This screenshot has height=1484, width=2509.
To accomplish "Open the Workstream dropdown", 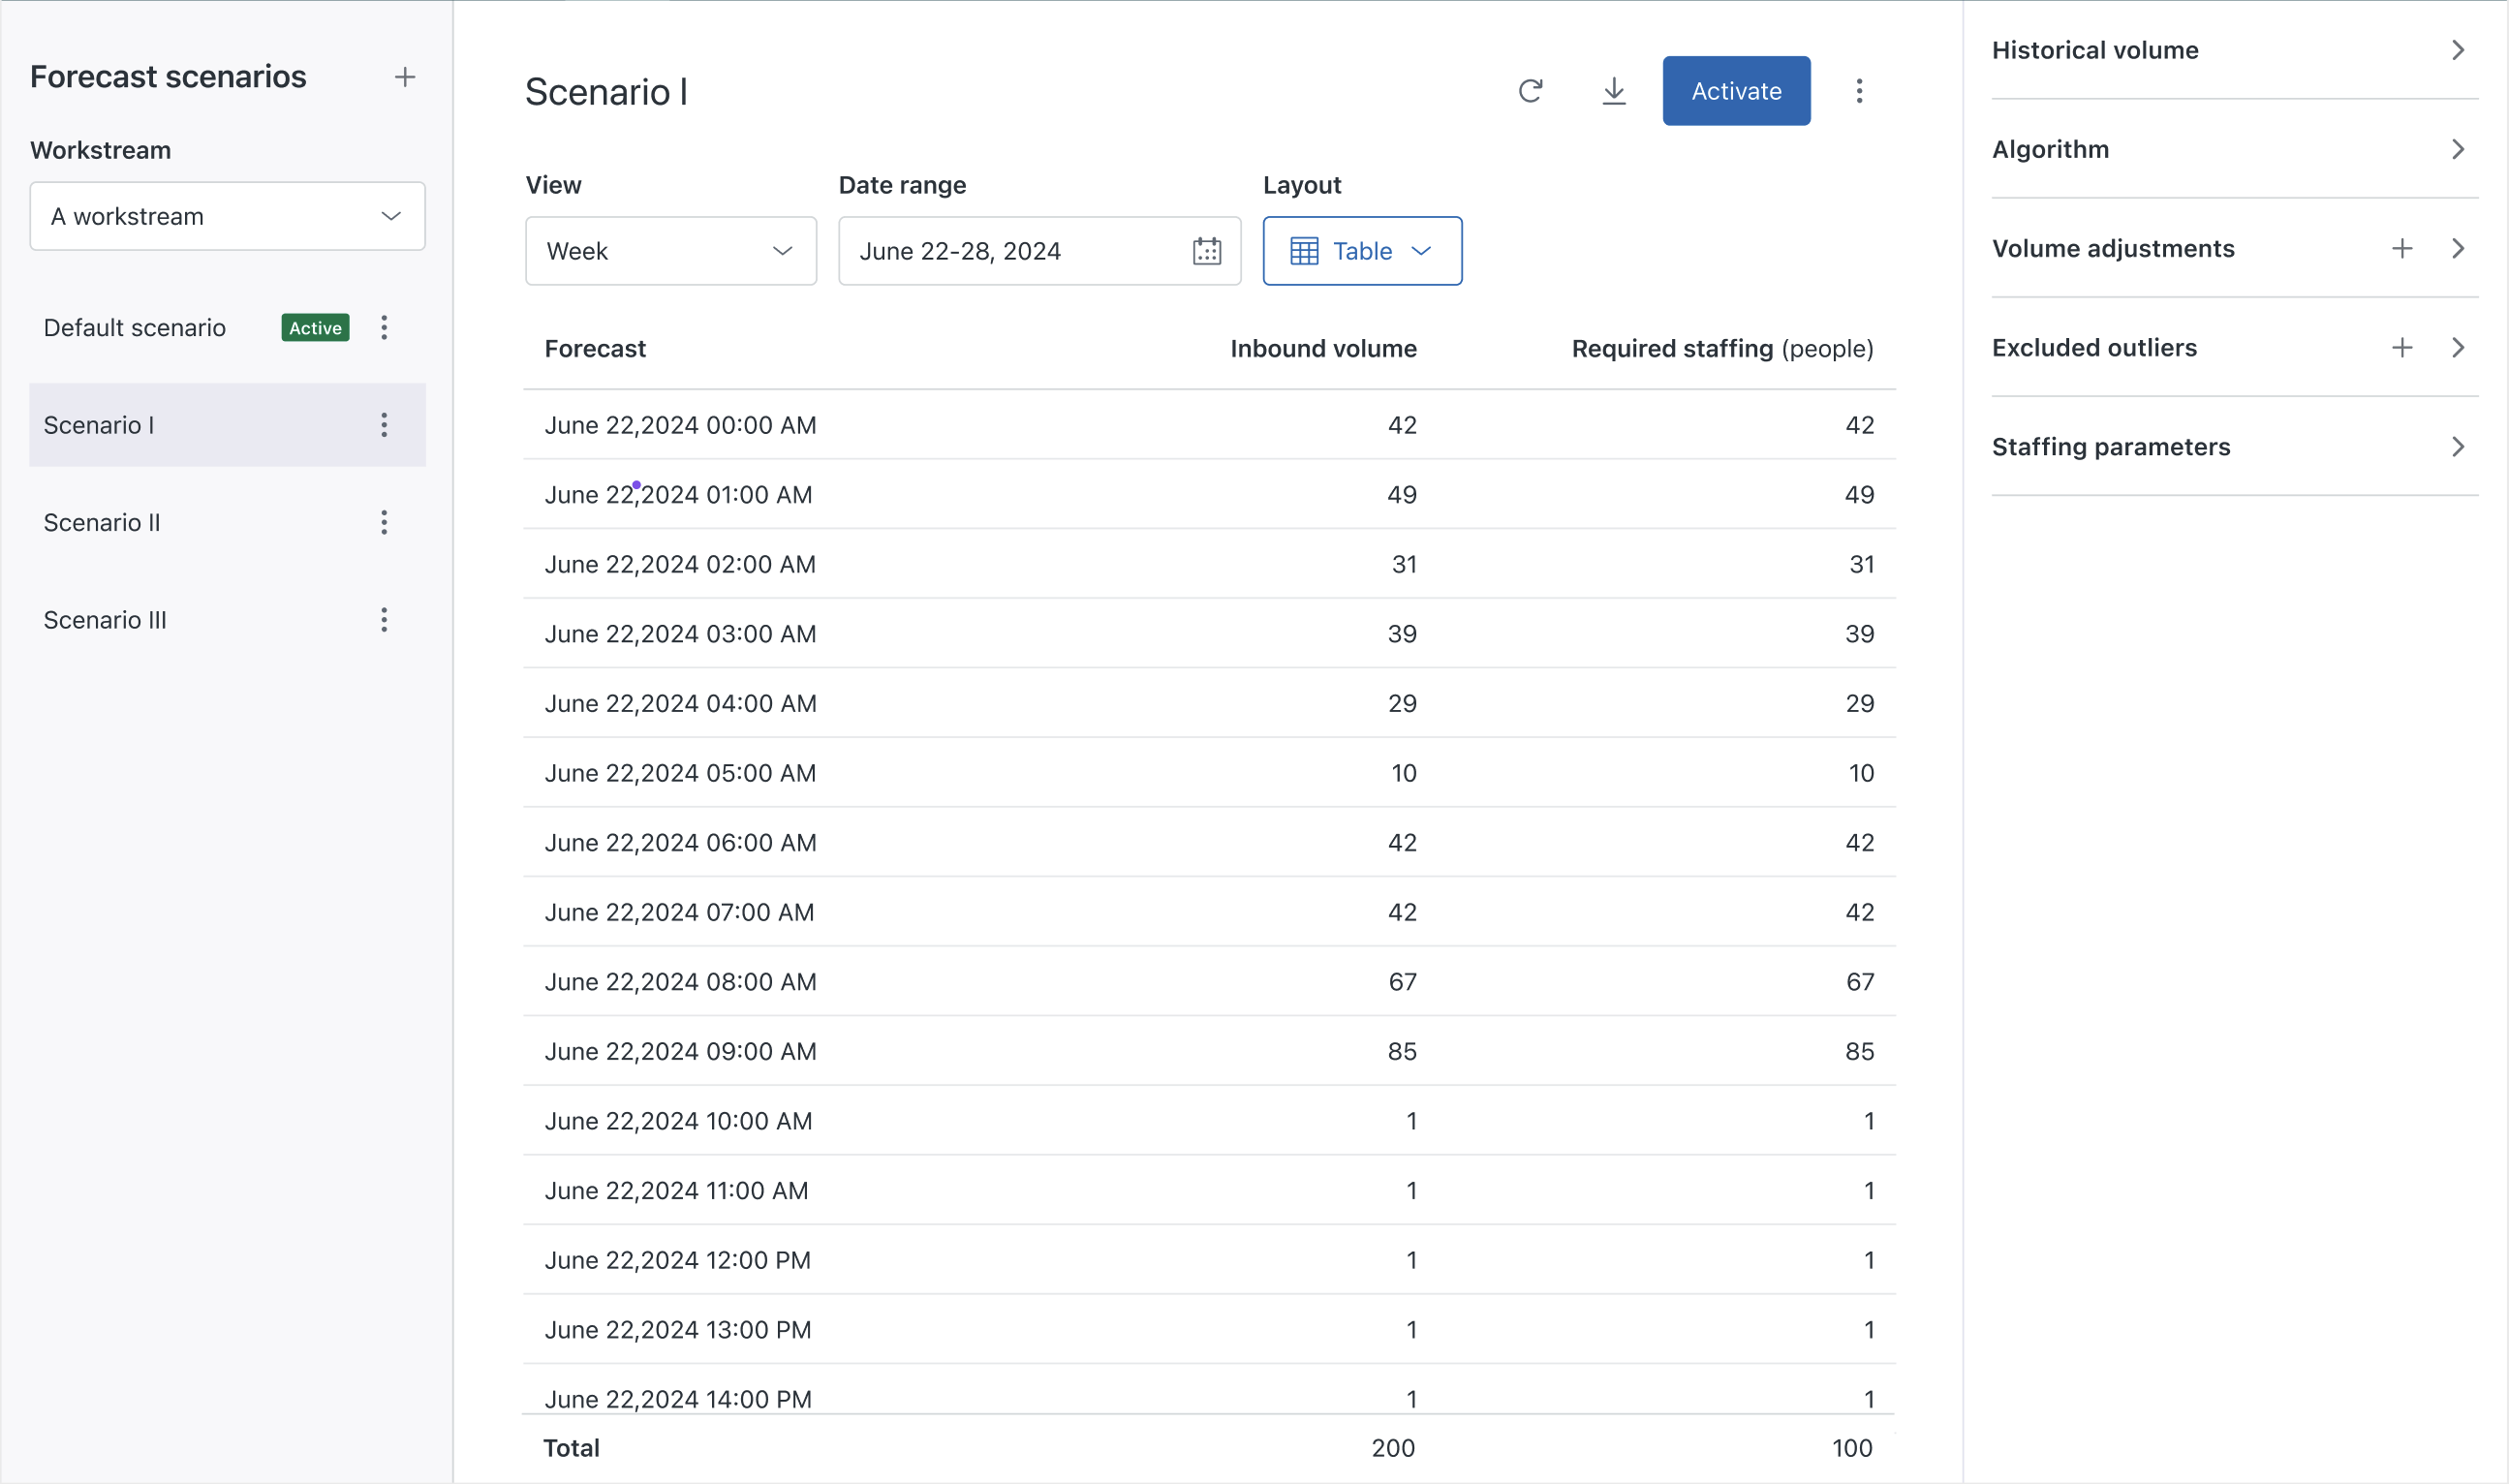I will (x=227, y=216).
